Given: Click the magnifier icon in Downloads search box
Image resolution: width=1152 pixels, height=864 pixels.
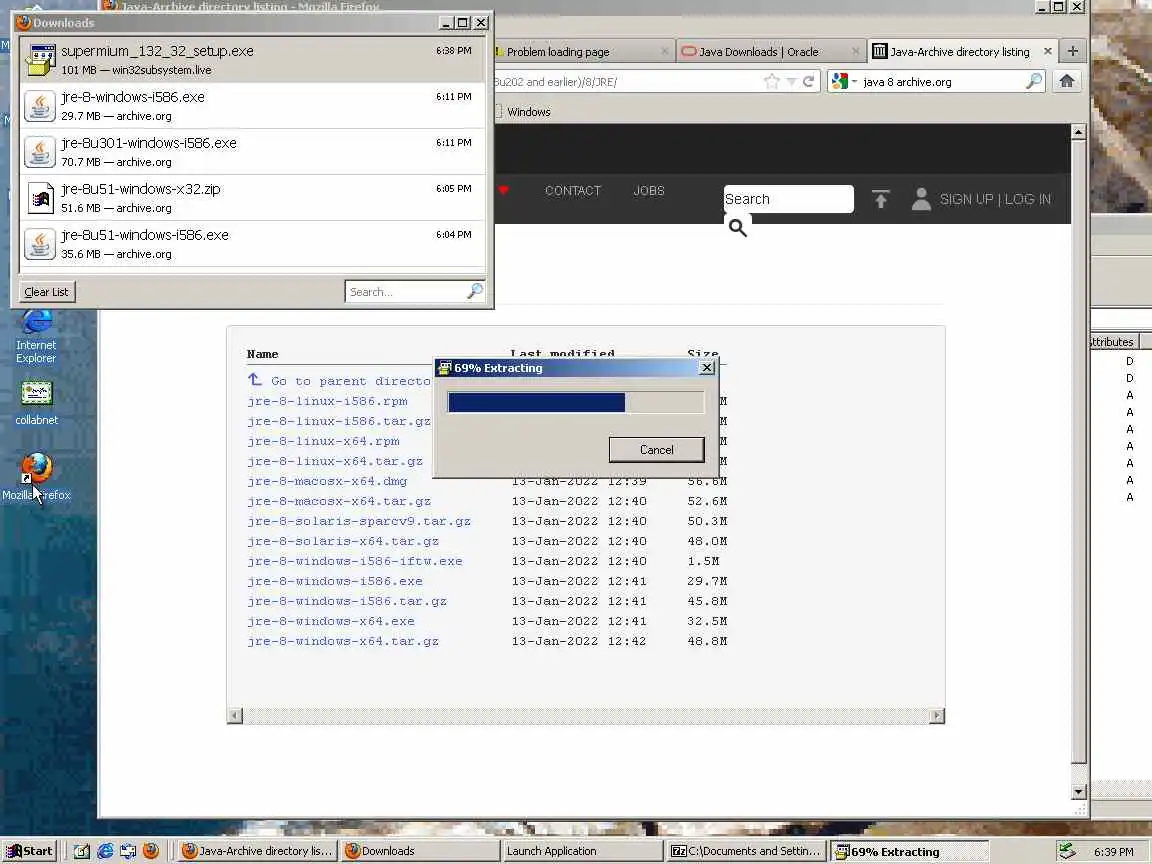Looking at the screenshot, I should click(x=475, y=291).
